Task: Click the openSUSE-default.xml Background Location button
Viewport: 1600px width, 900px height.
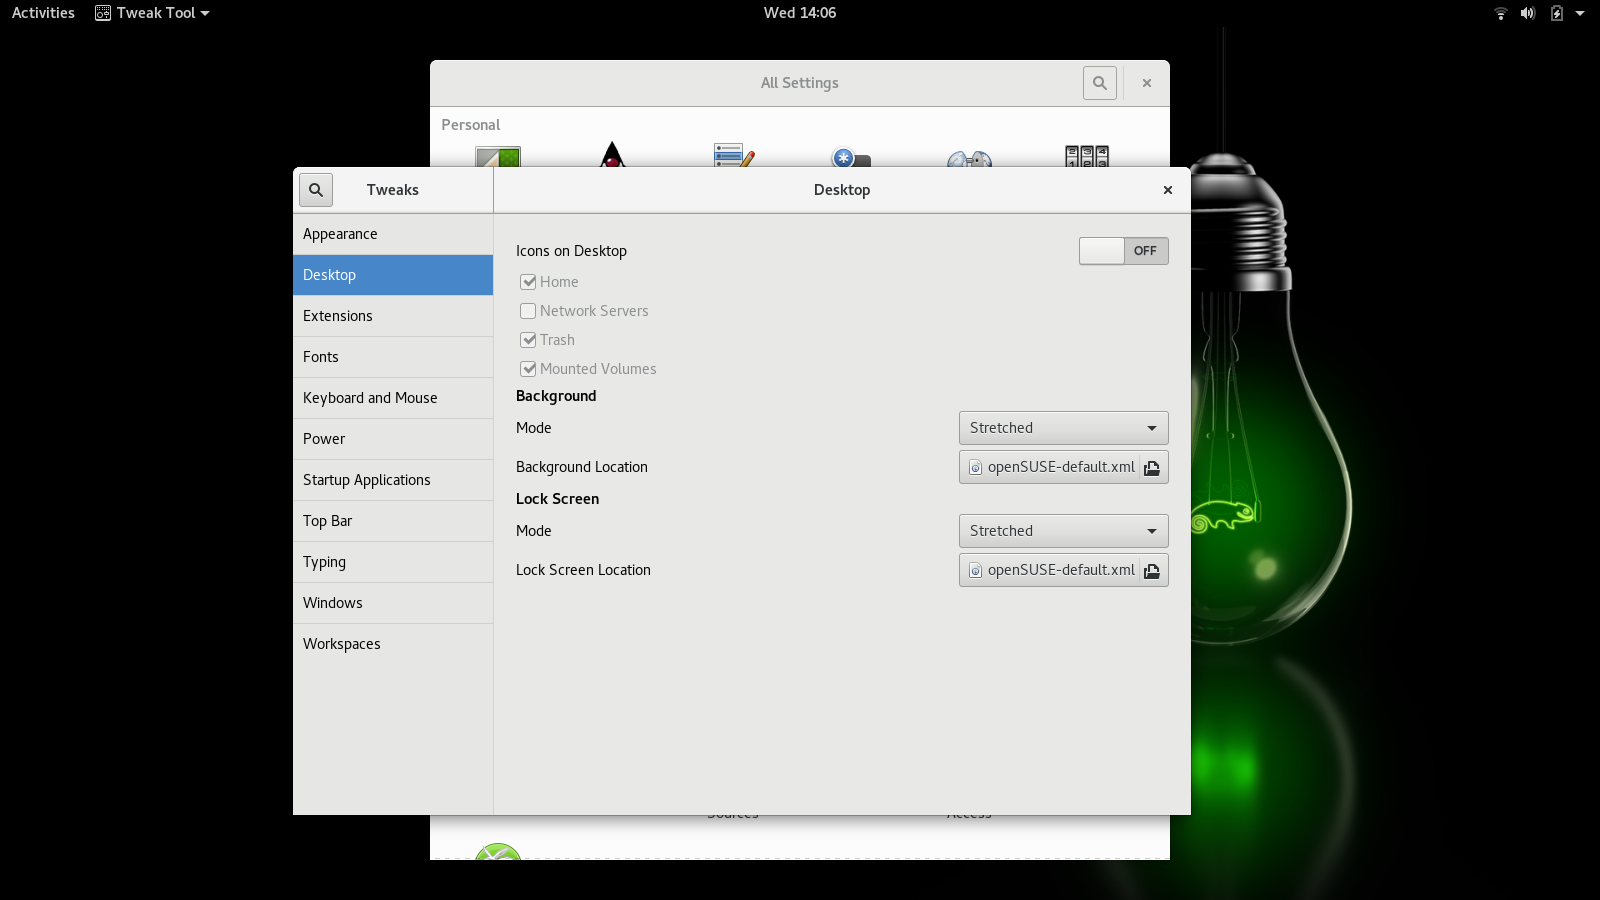Action: coord(1050,468)
